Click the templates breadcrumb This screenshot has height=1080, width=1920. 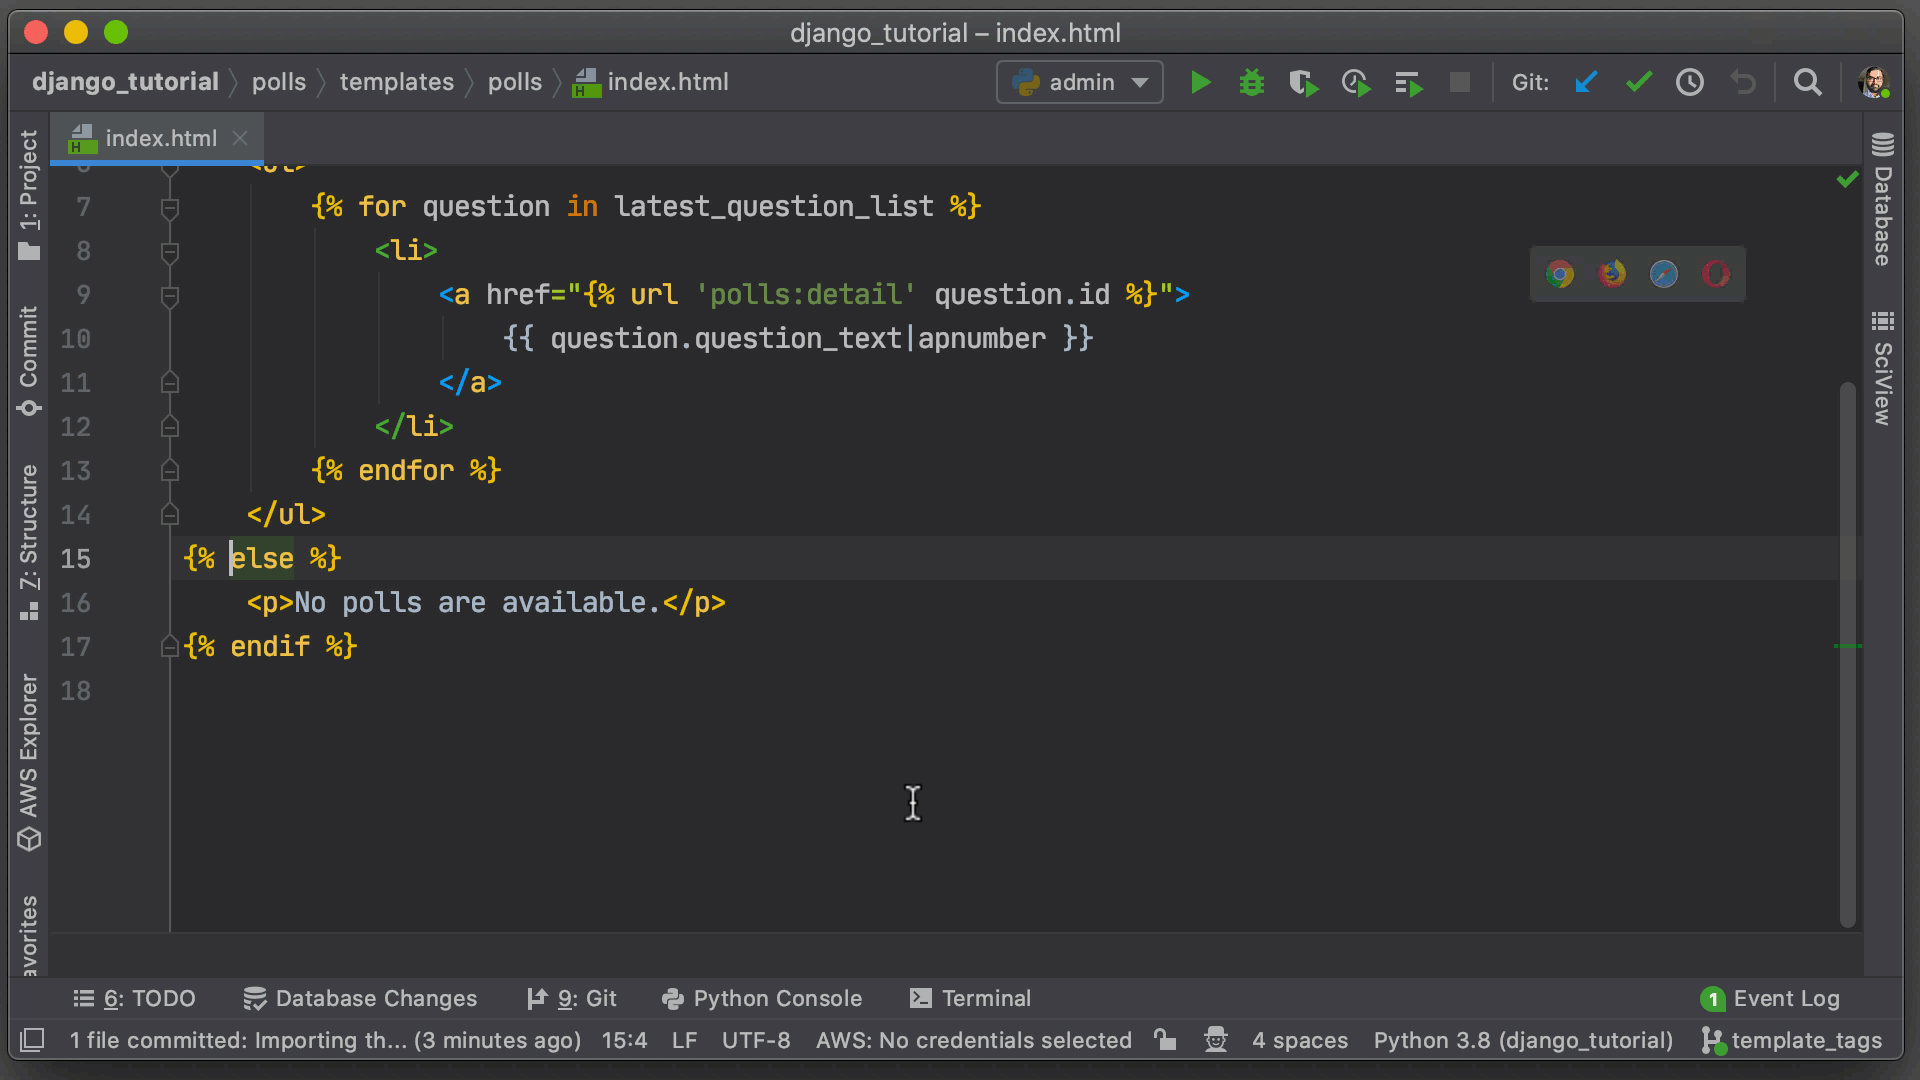tap(397, 82)
